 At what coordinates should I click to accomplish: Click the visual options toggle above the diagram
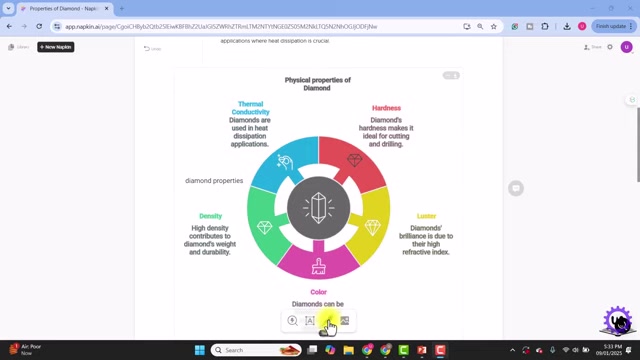pyautogui.click(x=451, y=76)
